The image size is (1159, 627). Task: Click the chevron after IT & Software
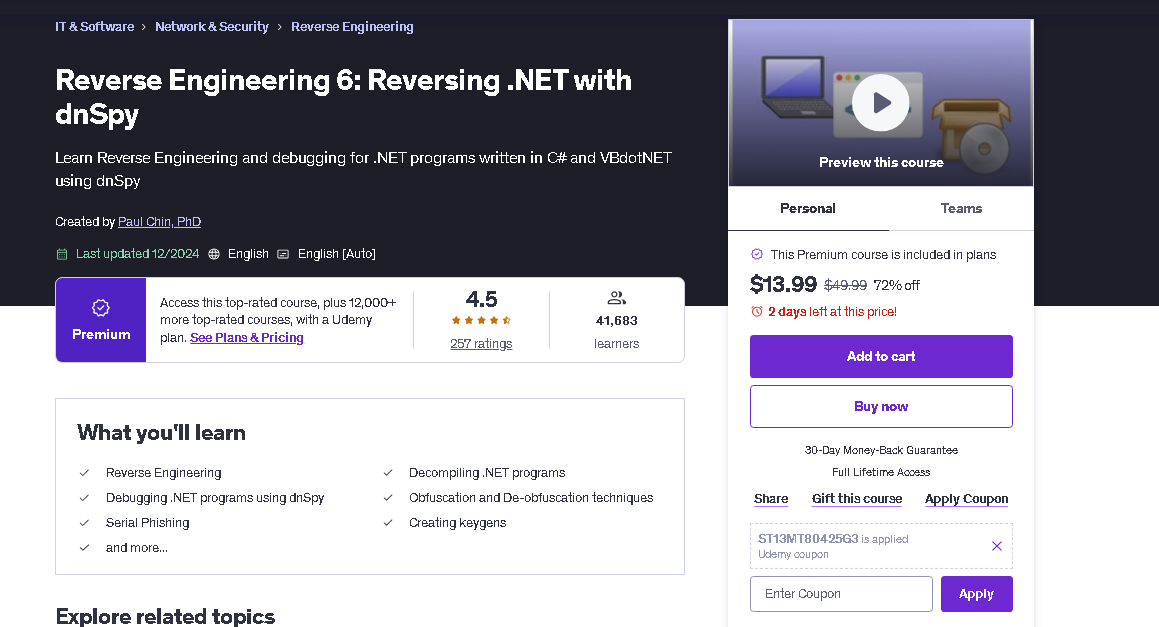(143, 27)
